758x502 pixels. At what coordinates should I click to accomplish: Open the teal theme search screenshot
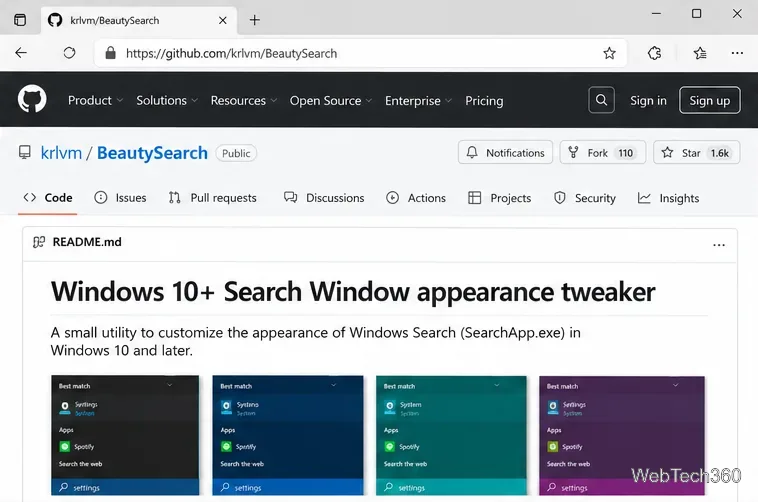point(451,435)
